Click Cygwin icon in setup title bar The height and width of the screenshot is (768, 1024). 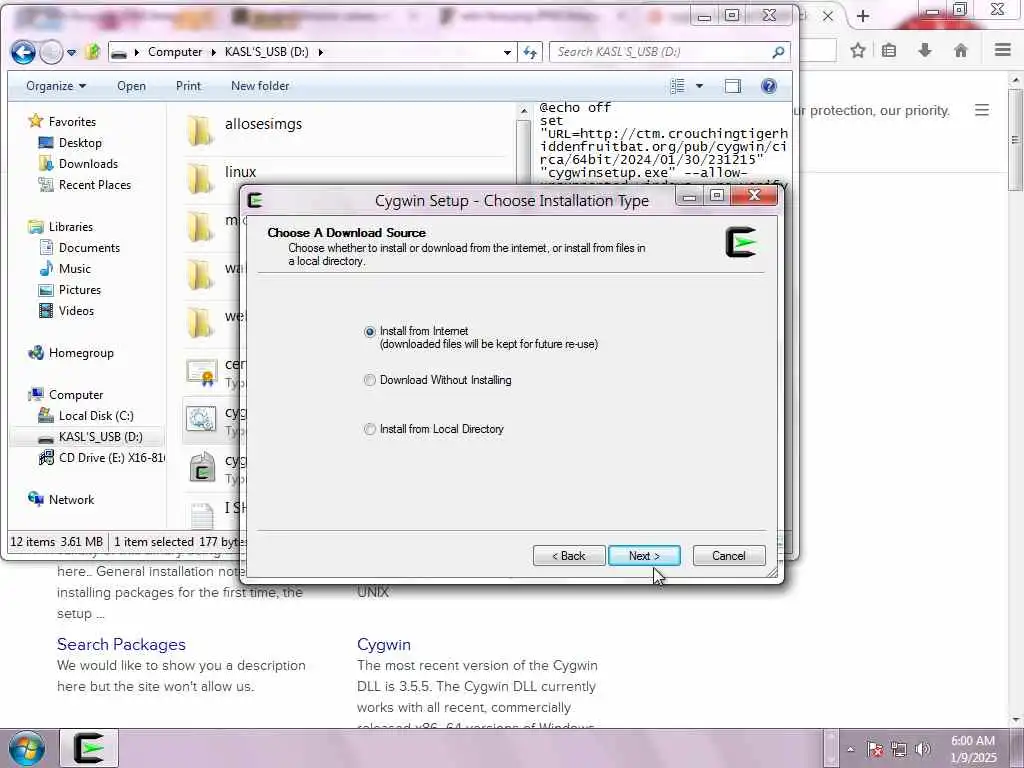pos(255,200)
